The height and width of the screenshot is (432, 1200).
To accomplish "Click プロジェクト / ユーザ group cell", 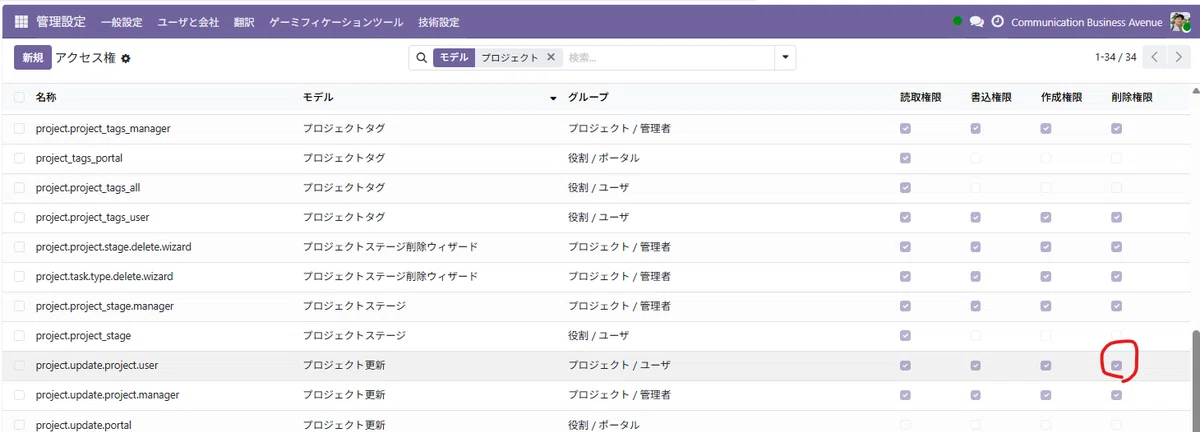I will [619, 365].
